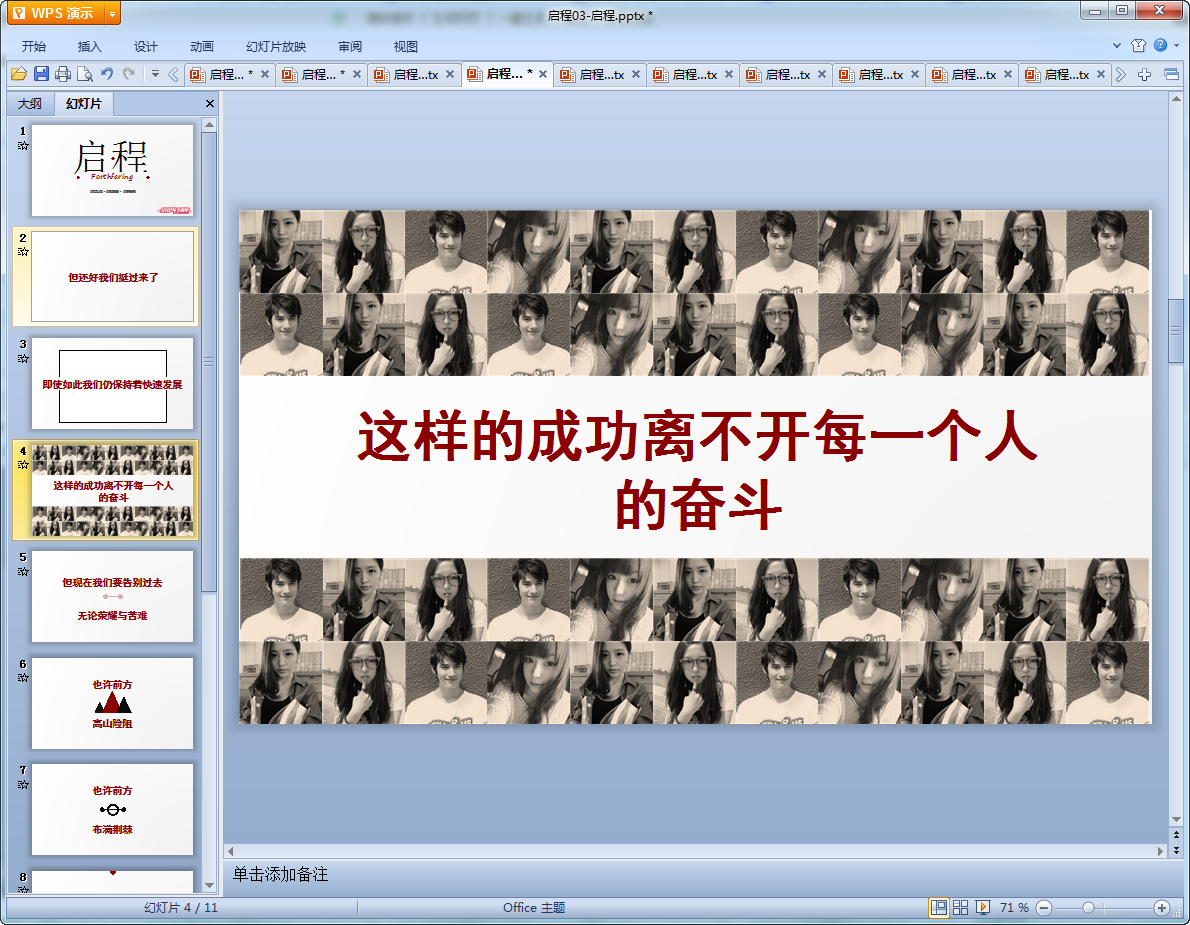Open the help question mark icon
The width and height of the screenshot is (1190, 925).
1160,46
